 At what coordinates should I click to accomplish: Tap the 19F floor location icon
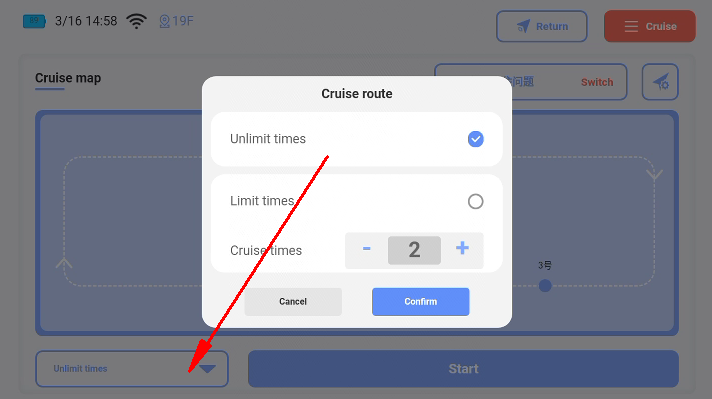coord(164,21)
